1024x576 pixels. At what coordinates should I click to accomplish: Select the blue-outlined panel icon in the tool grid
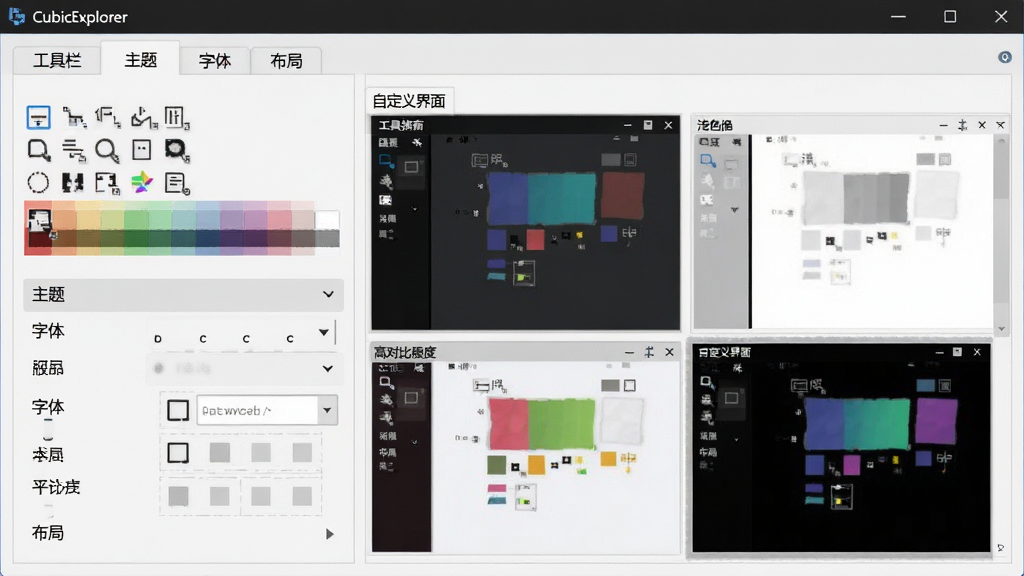pyautogui.click(x=39, y=118)
